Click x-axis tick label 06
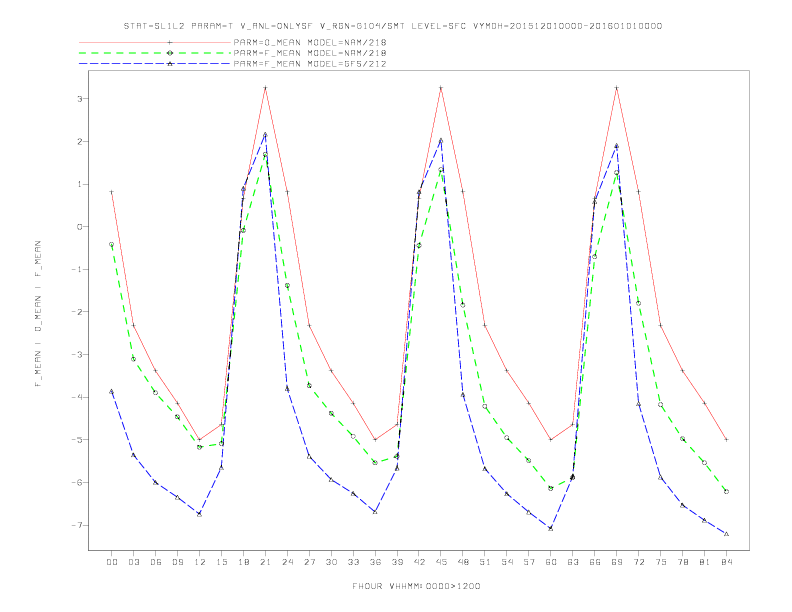Screen dimensions: 792x612 click(x=156, y=562)
